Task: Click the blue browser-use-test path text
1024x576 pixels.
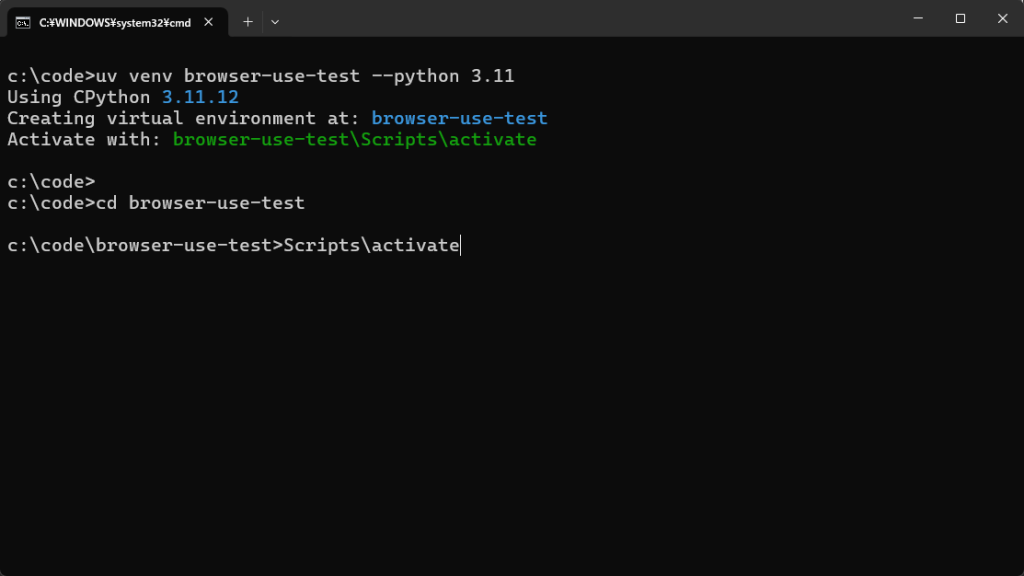Action: 459,118
